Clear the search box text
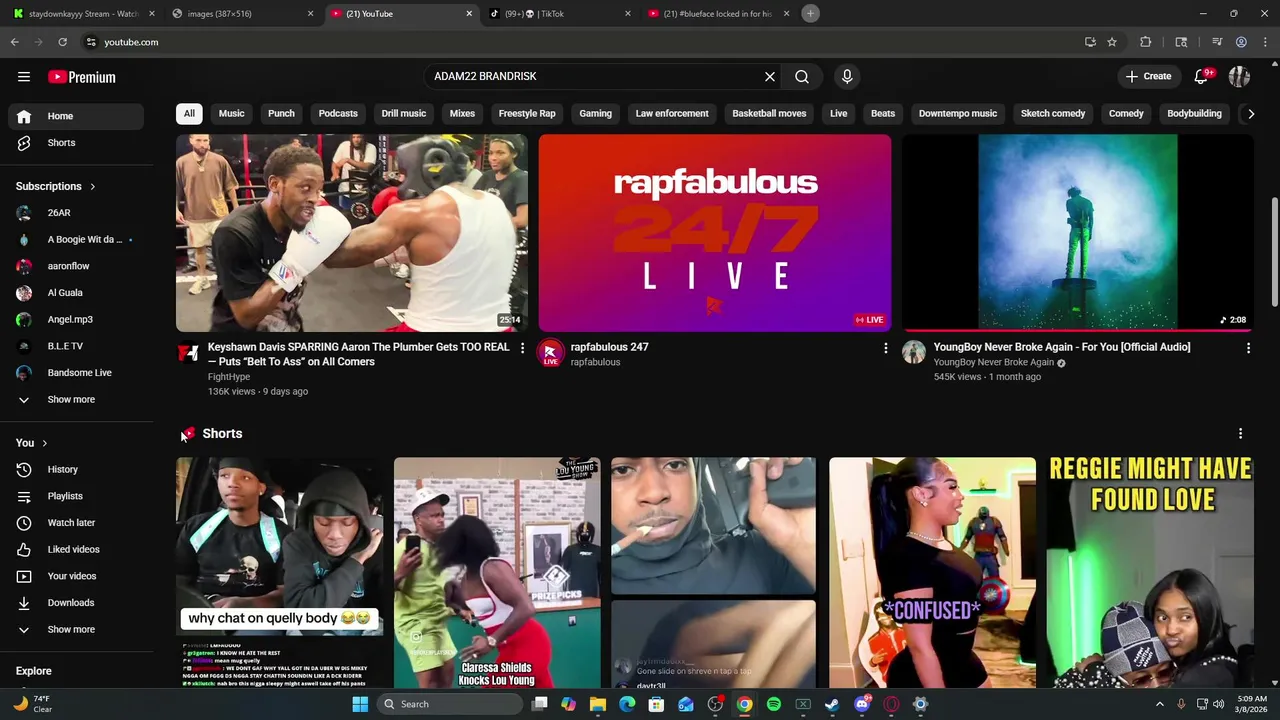1280x720 pixels. (770, 77)
